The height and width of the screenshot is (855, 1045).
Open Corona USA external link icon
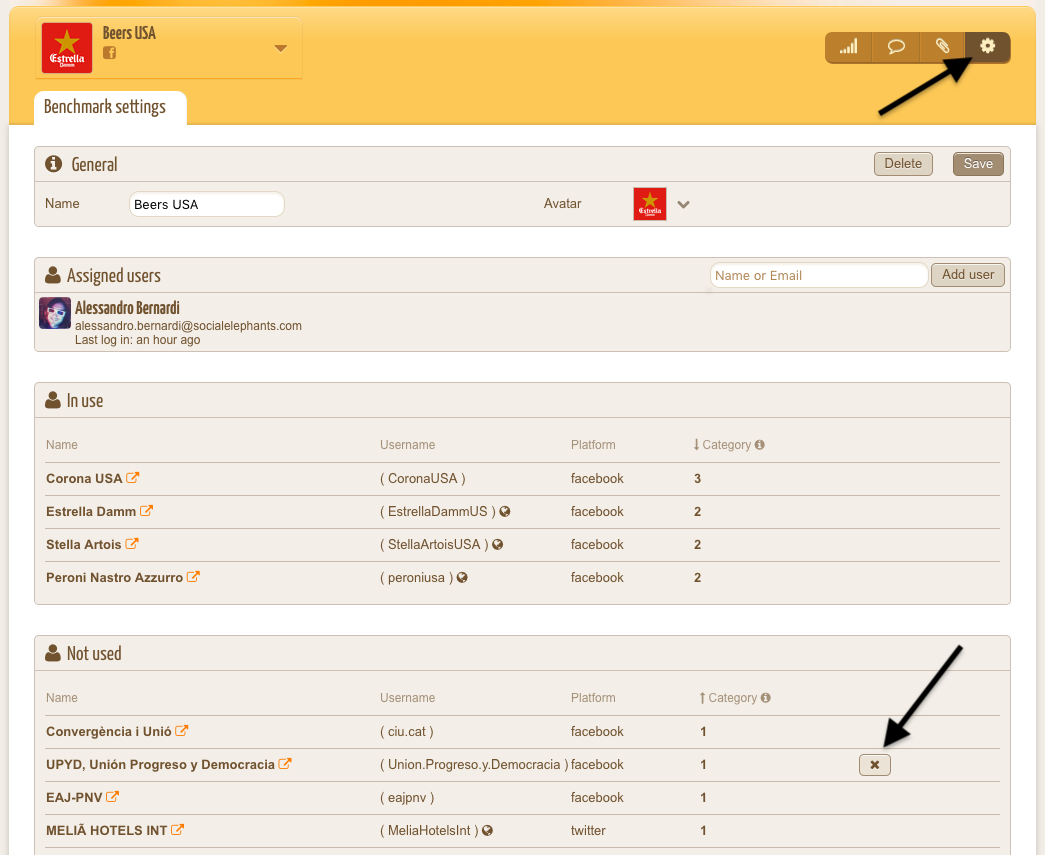[x=133, y=478]
